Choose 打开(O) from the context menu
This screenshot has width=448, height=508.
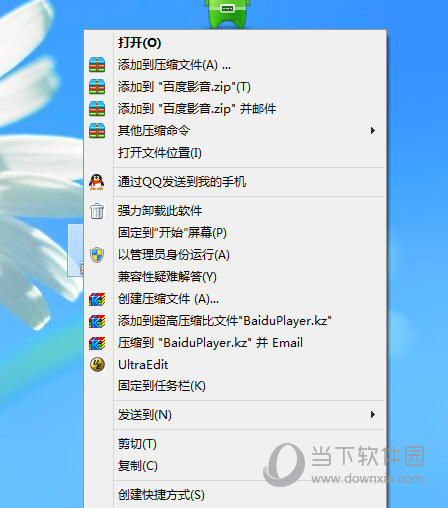235,43
